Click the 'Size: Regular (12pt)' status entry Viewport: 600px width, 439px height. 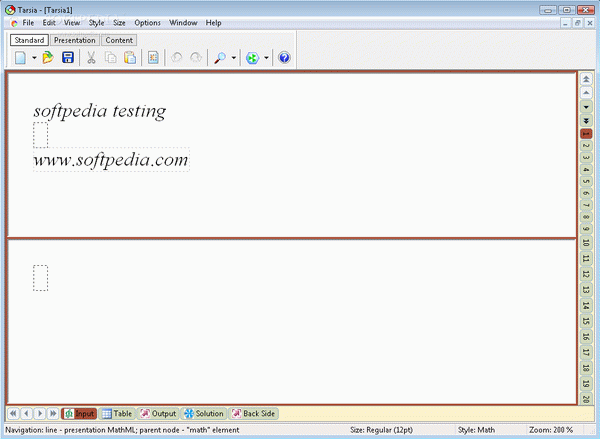(x=382, y=430)
